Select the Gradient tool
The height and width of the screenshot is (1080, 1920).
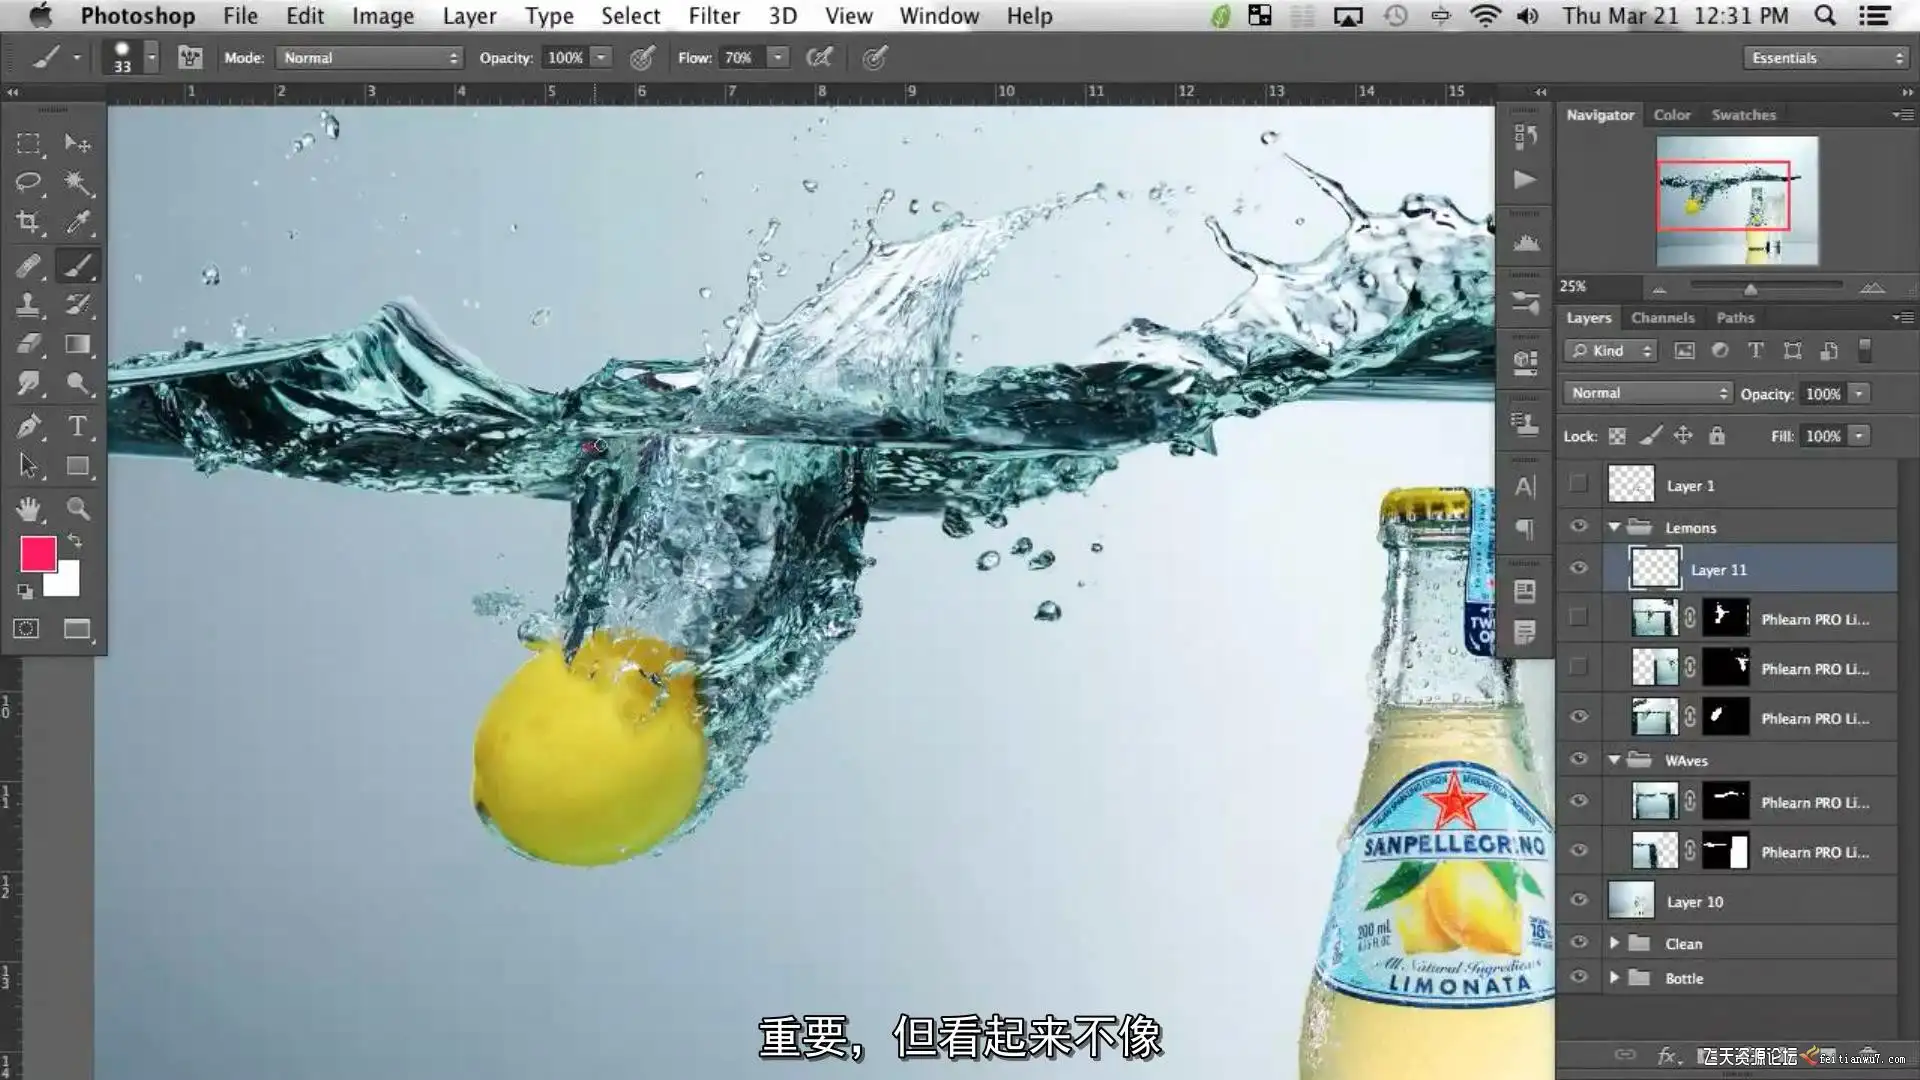(x=77, y=344)
